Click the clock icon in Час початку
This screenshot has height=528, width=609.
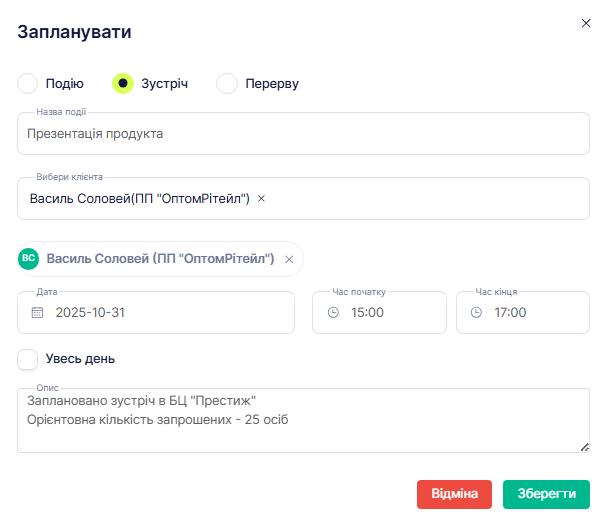333,312
